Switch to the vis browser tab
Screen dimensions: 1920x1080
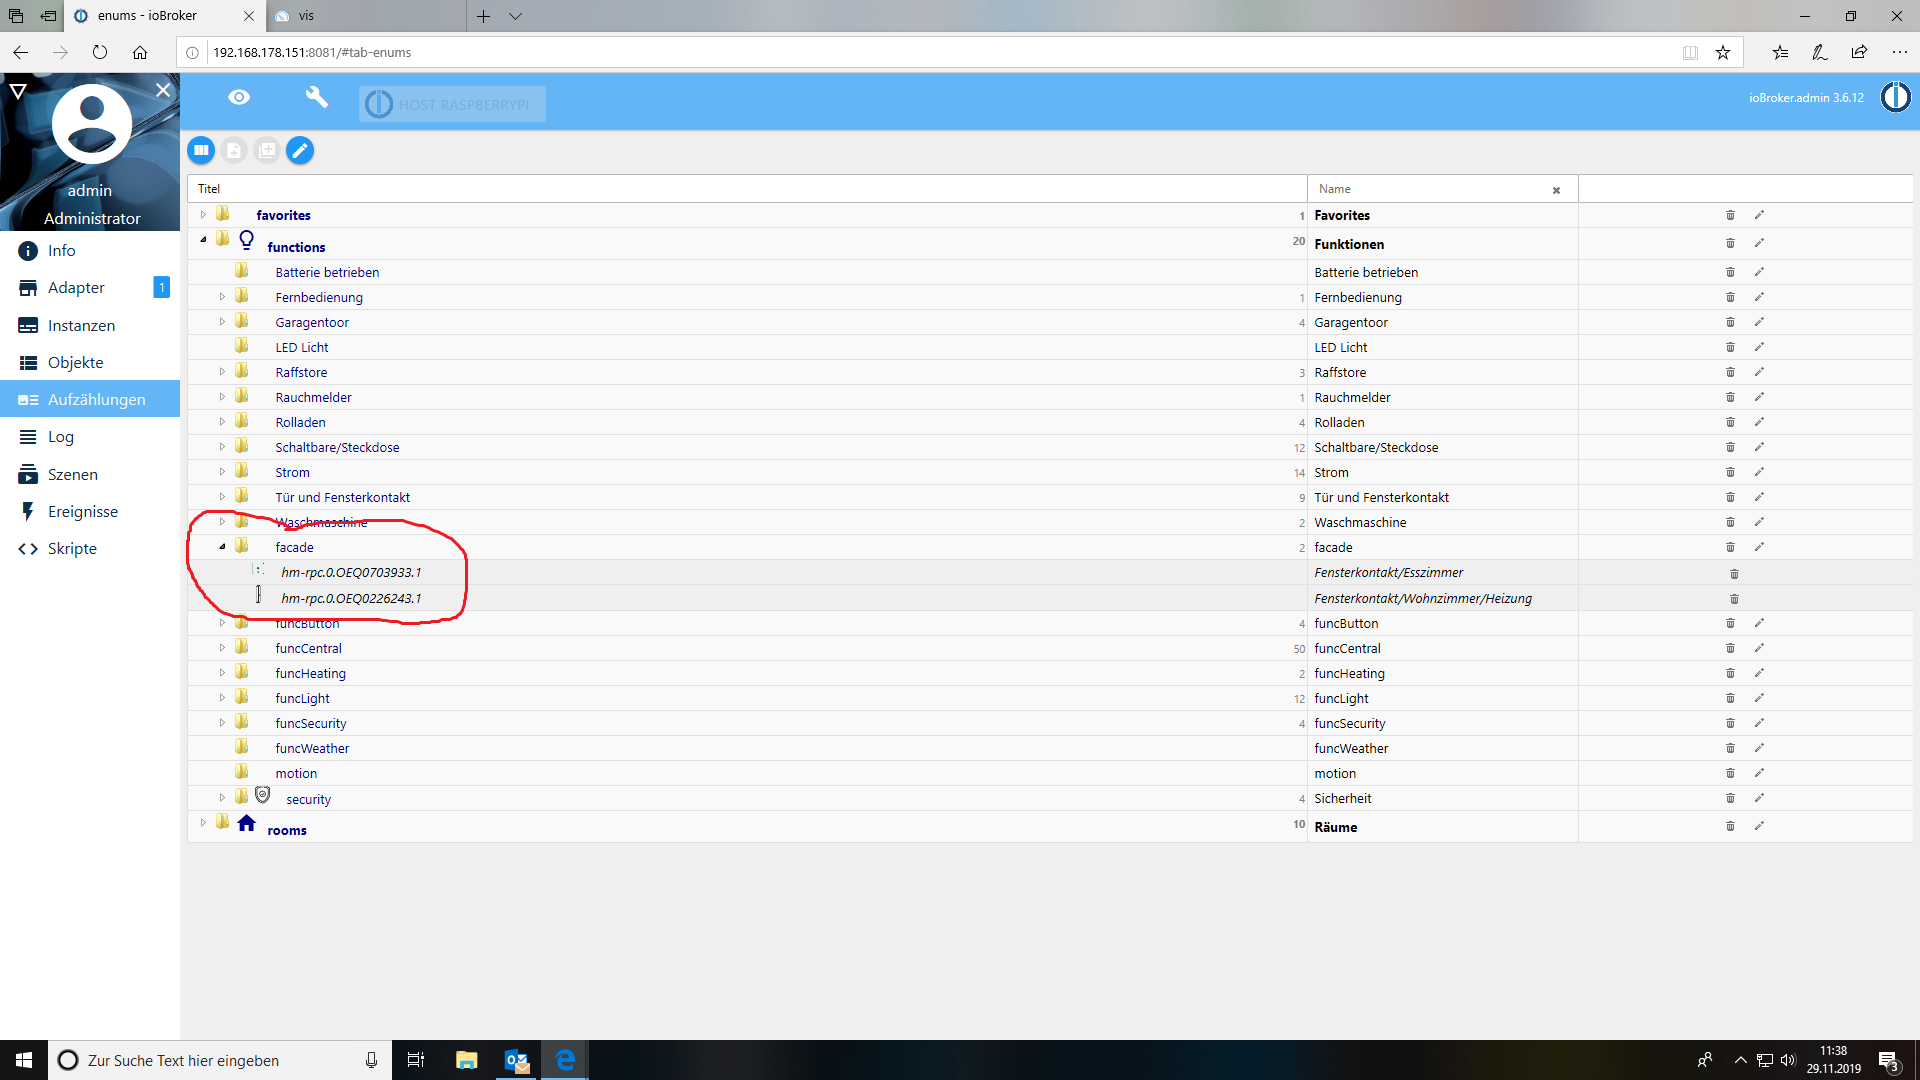[x=306, y=16]
